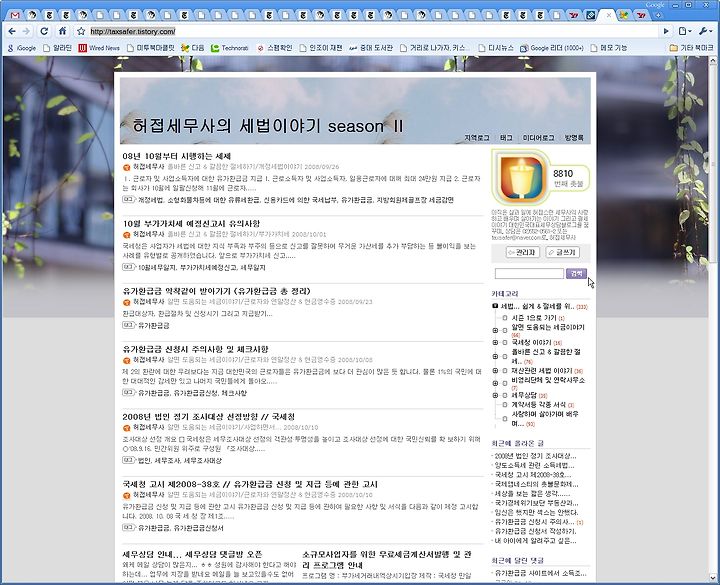Open the wrench settings menu
The height and width of the screenshot is (585, 720).
(x=705, y=31)
